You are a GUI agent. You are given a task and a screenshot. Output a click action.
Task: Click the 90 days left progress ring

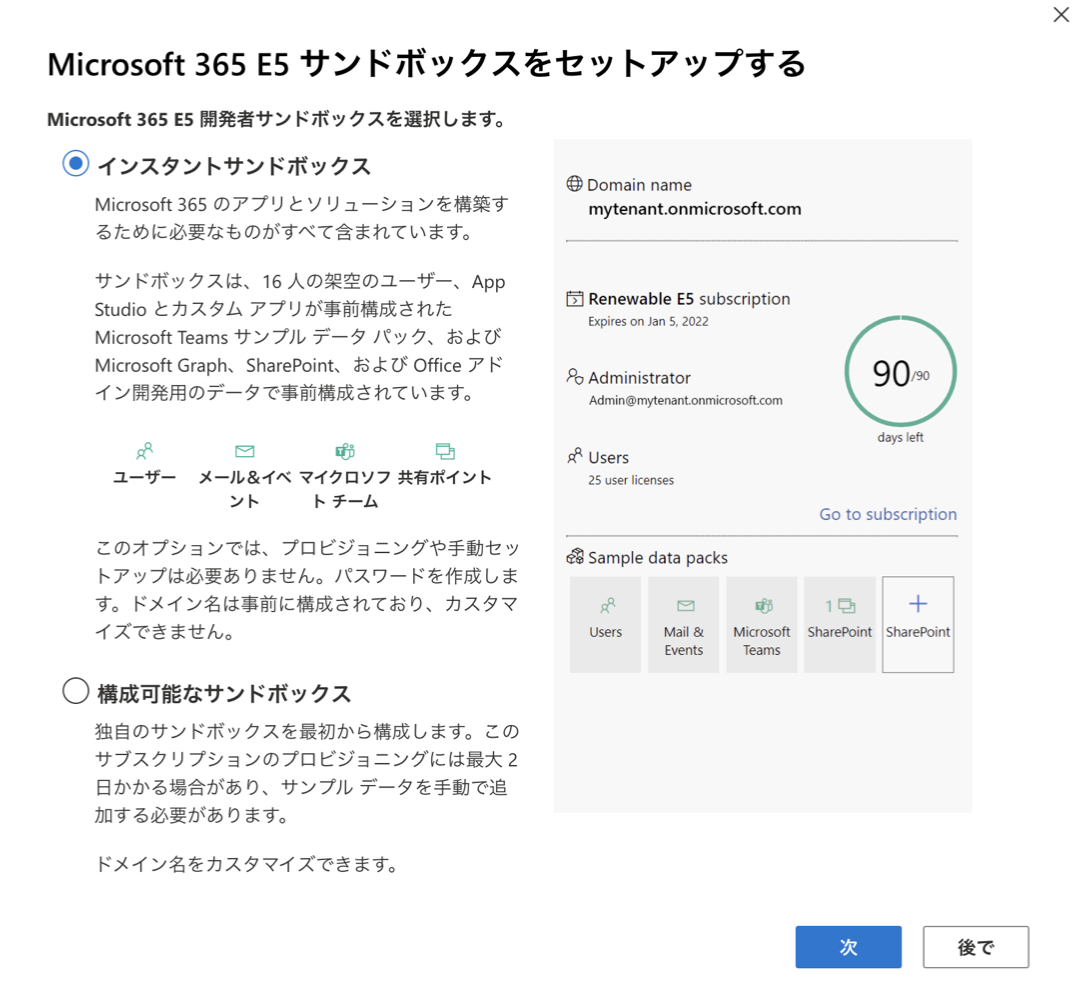[x=900, y=371]
